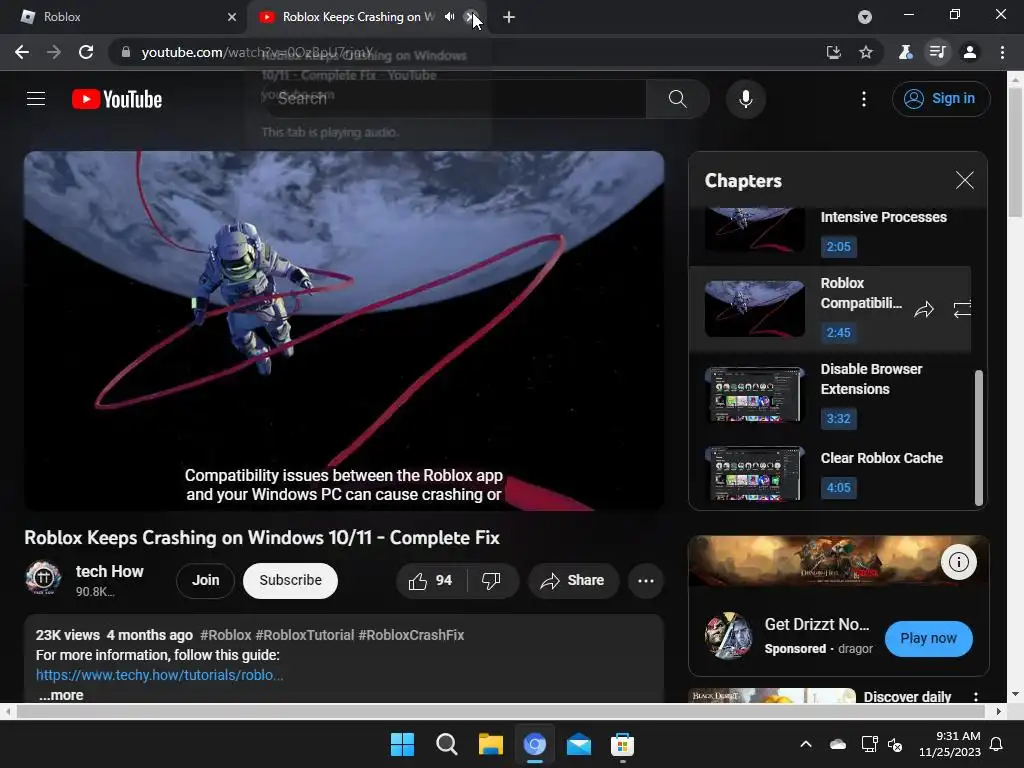Go back in browser history
This screenshot has height=768, width=1024.
click(x=22, y=52)
